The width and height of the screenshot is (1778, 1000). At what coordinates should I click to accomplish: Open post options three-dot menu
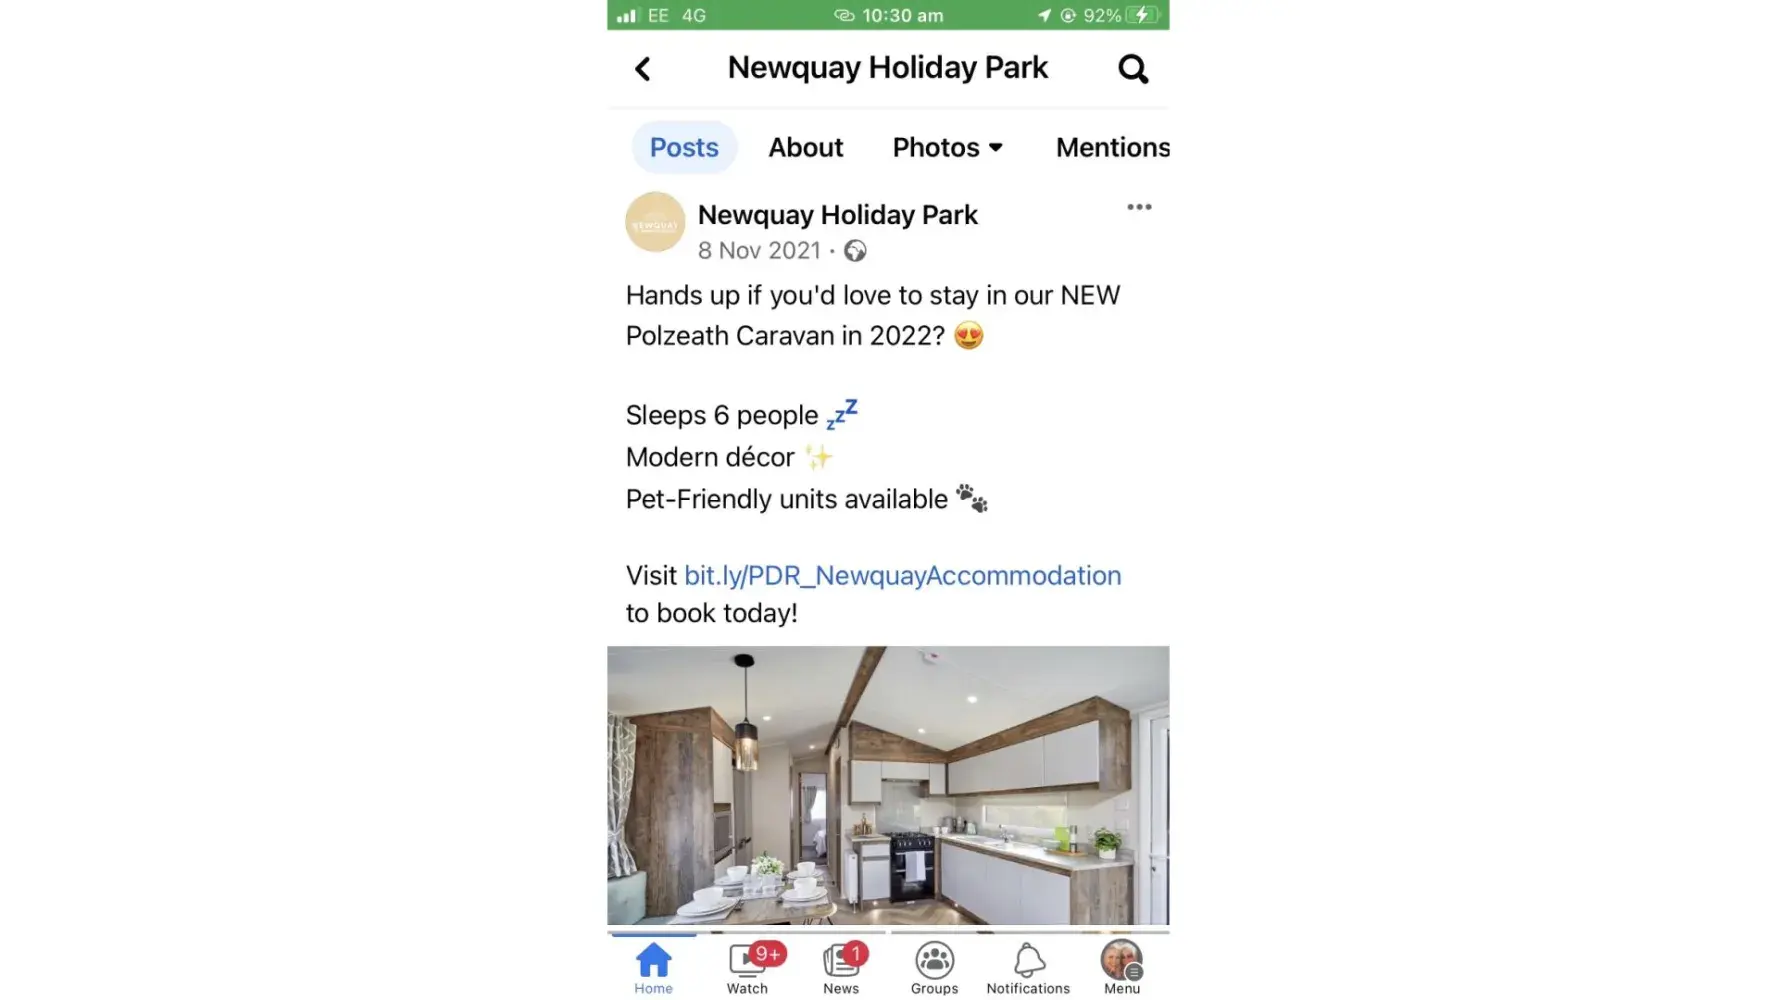(1139, 207)
